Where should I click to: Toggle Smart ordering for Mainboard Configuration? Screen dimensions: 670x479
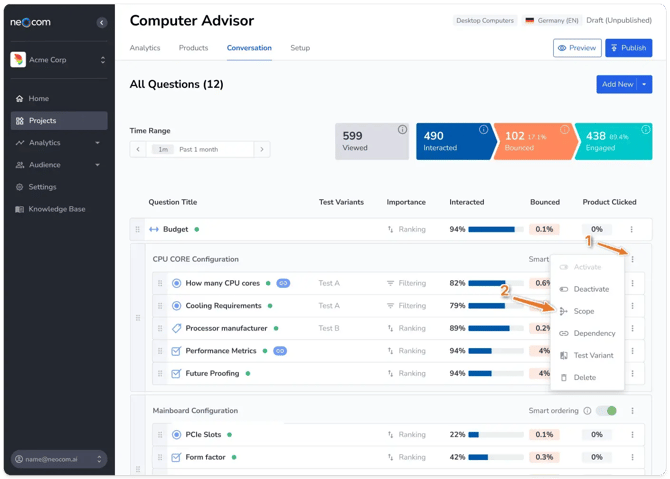tap(606, 411)
